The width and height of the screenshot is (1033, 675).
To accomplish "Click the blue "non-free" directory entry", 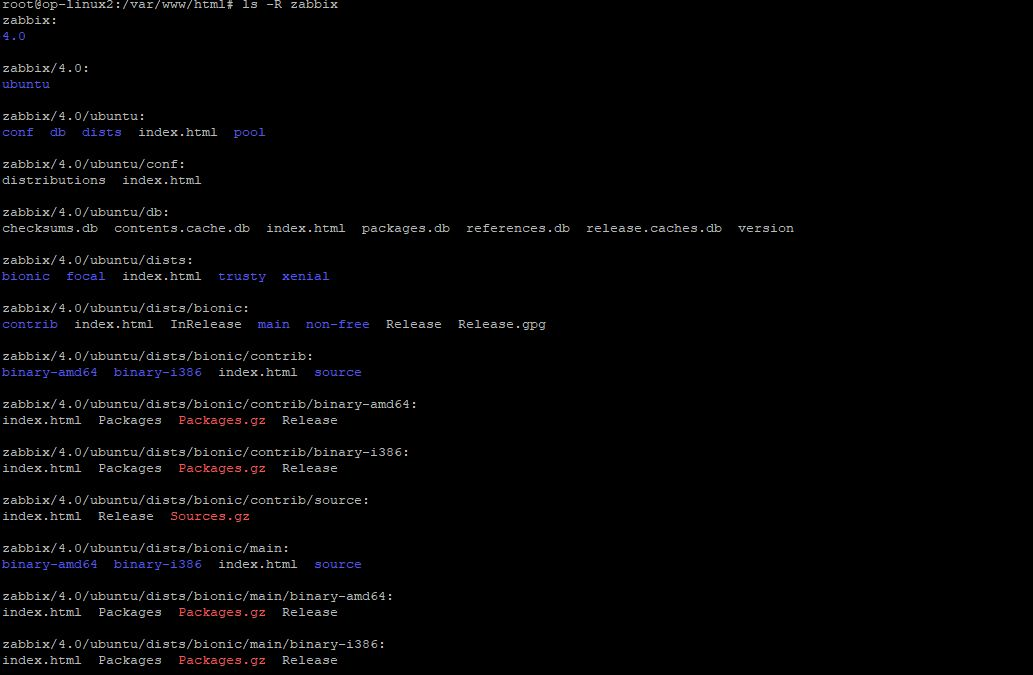I will pos(337,325).
